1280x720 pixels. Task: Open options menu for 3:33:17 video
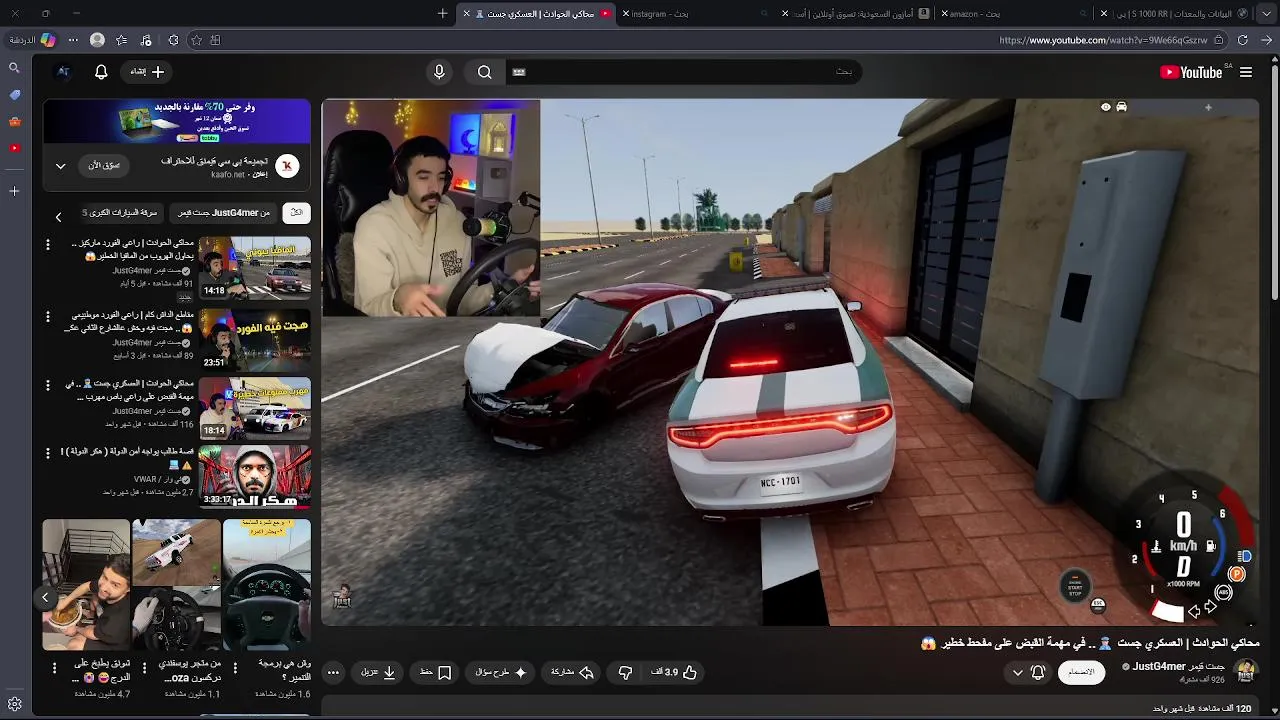point(47,453)
